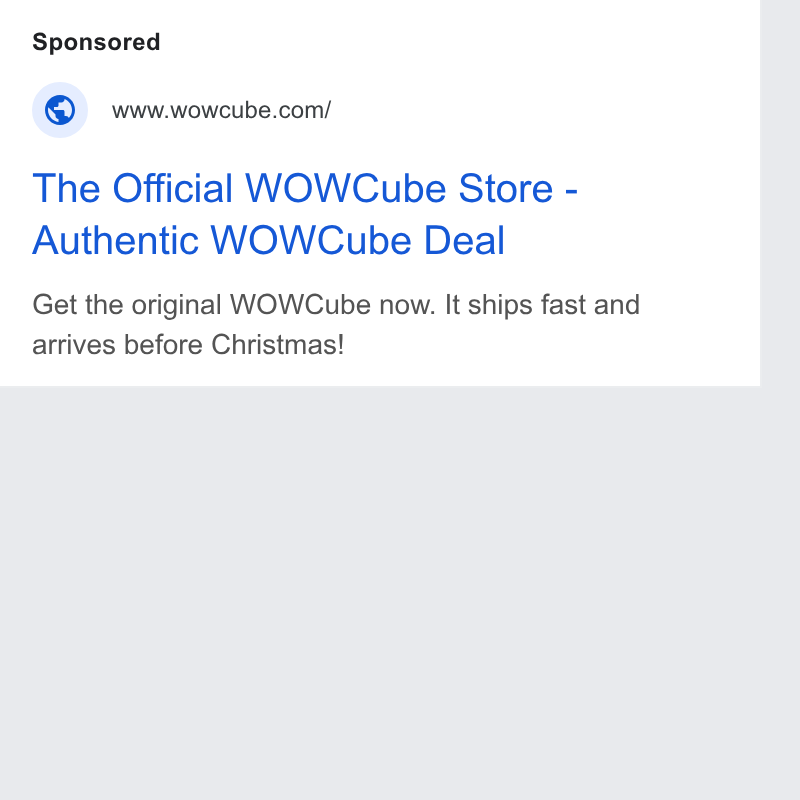
Task: Click the phrase ships fast and in description
Action: pyautogui.click(x=554, y=305)
